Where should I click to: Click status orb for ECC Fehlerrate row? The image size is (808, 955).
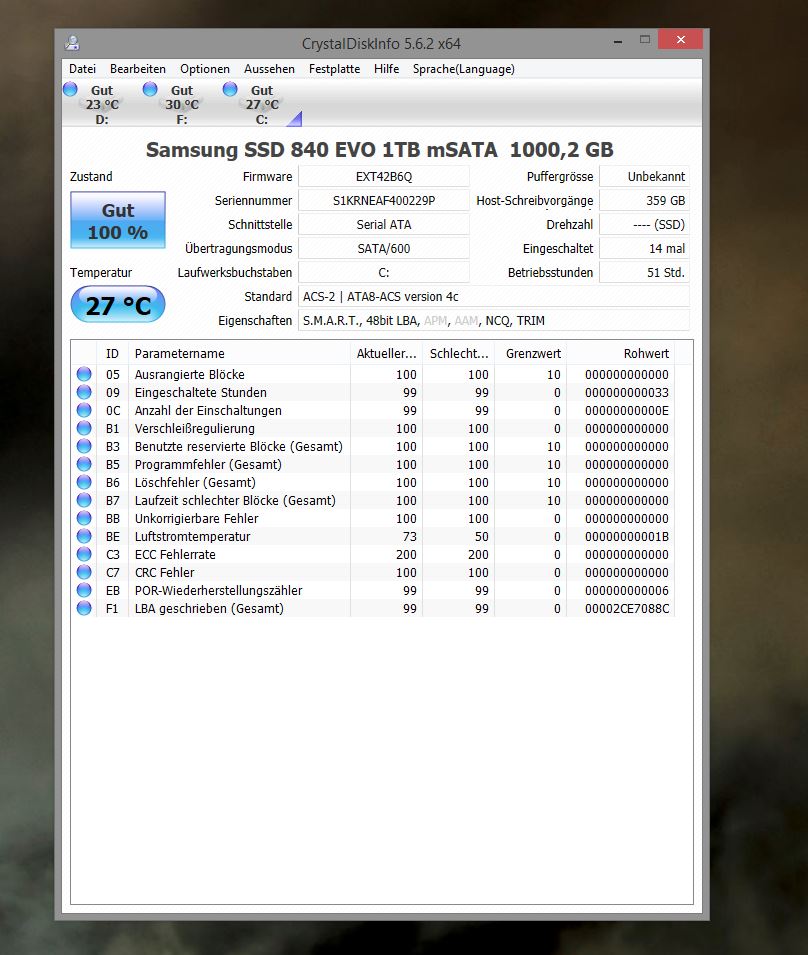point(84,554)
